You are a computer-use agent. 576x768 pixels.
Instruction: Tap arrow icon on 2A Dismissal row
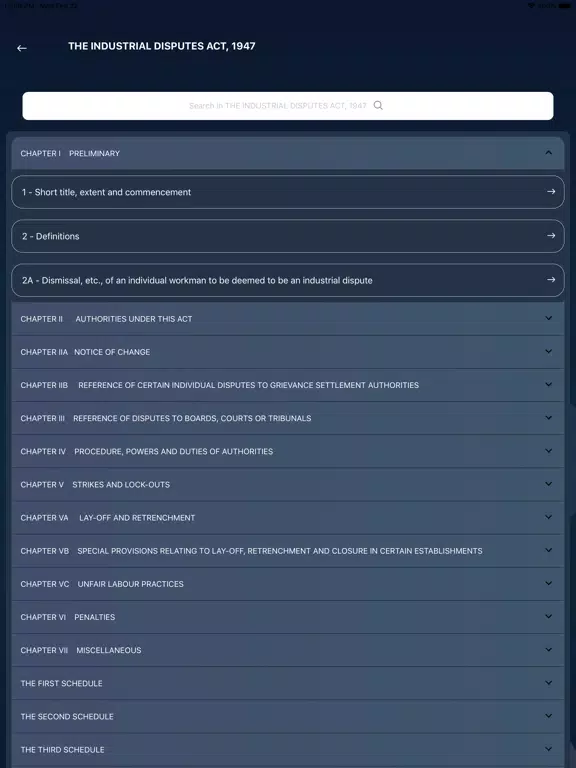click(x=551, y=280)
